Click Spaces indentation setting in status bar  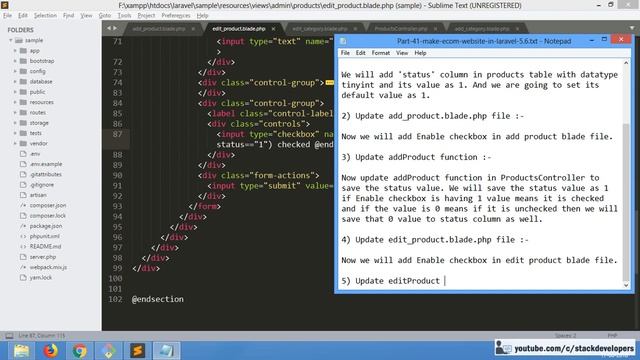point(565,336)
